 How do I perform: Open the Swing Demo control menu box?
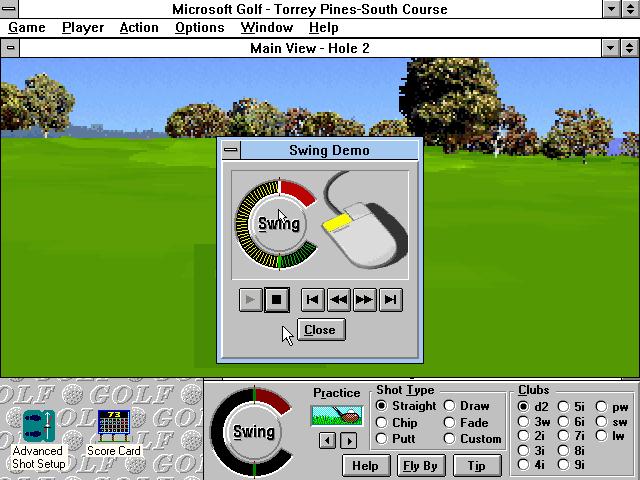231,150
